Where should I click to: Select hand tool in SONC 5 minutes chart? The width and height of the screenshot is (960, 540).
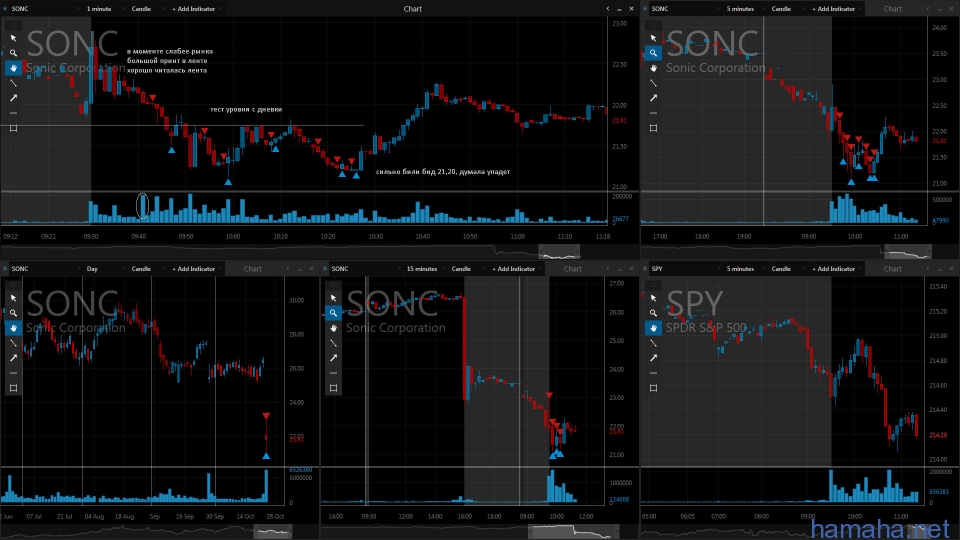point(653,68)
